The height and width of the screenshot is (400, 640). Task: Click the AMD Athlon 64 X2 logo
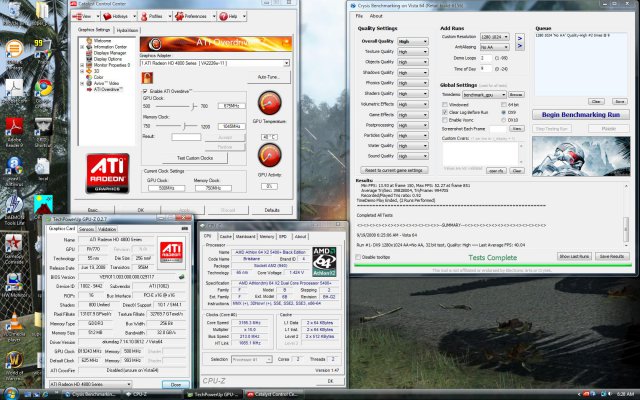tap(324, 261)
